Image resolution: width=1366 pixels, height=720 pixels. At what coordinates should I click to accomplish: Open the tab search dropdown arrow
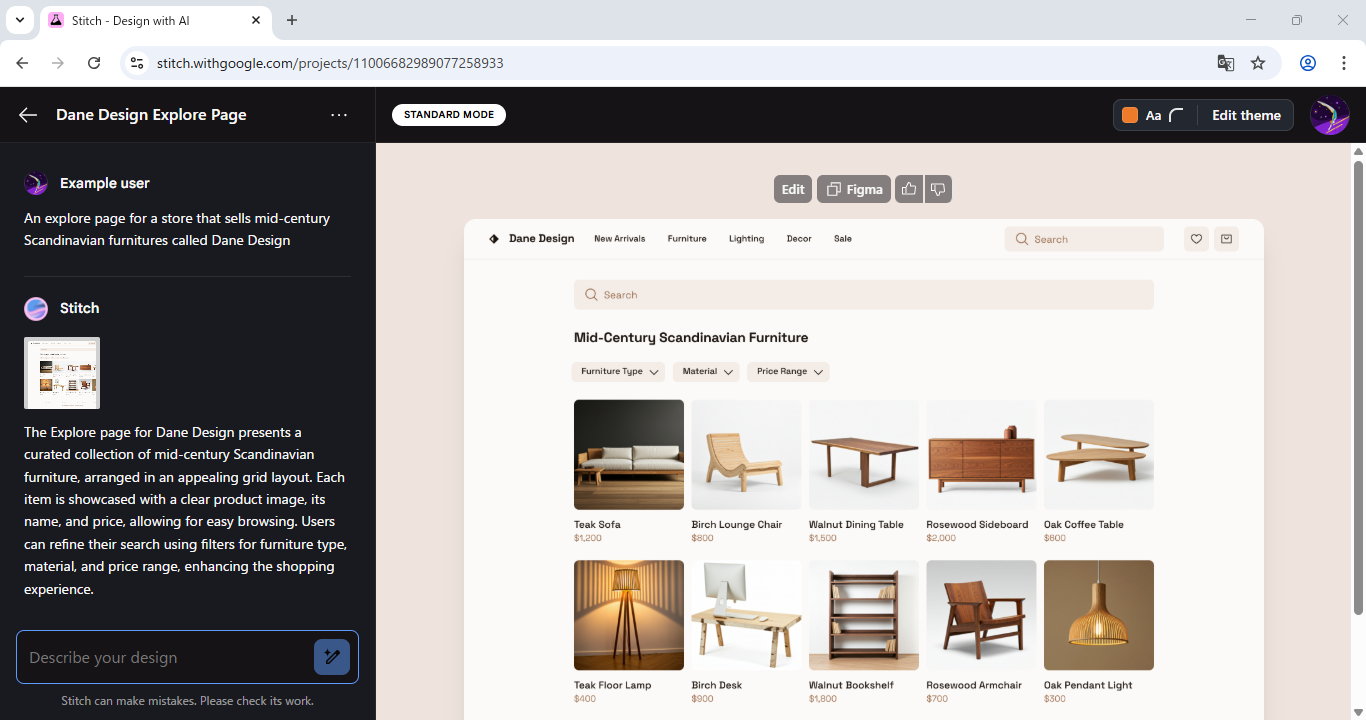(x=19, y=20)
